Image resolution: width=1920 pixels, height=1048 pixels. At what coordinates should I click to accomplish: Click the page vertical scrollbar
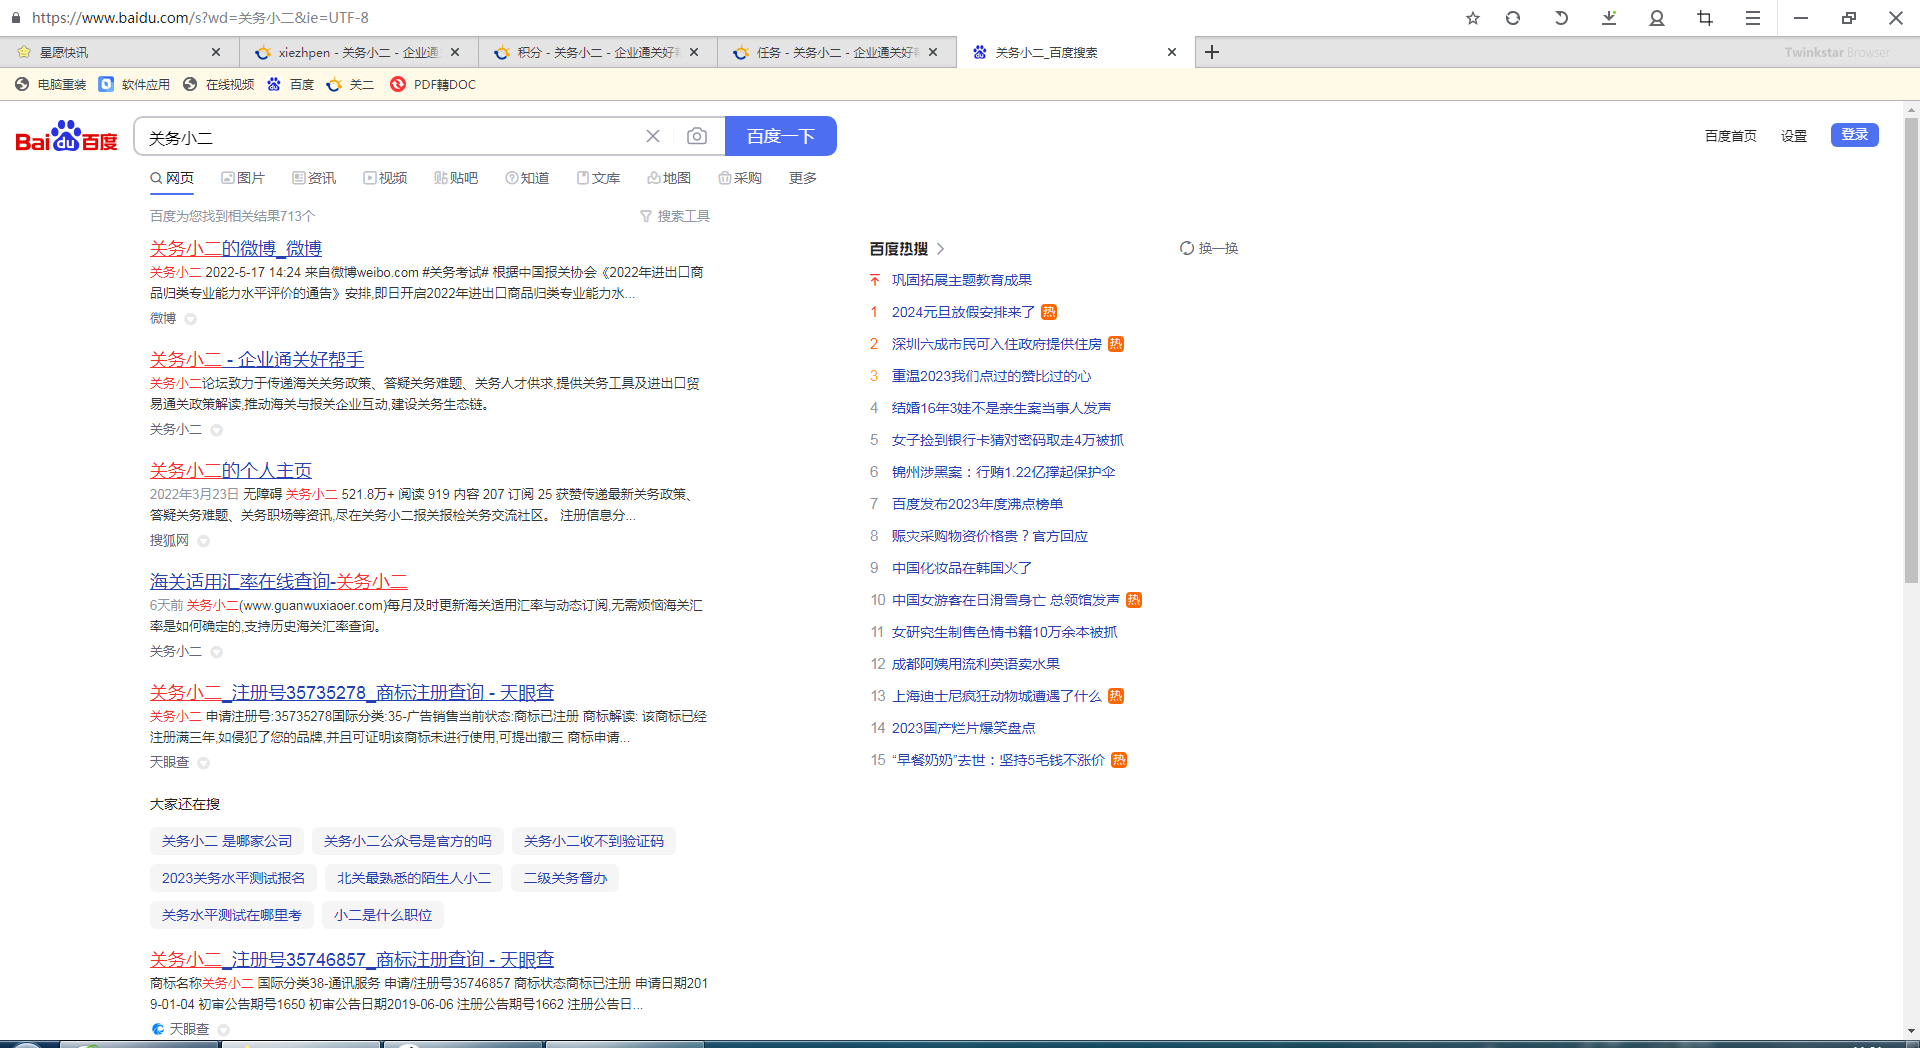(1911, 350)
